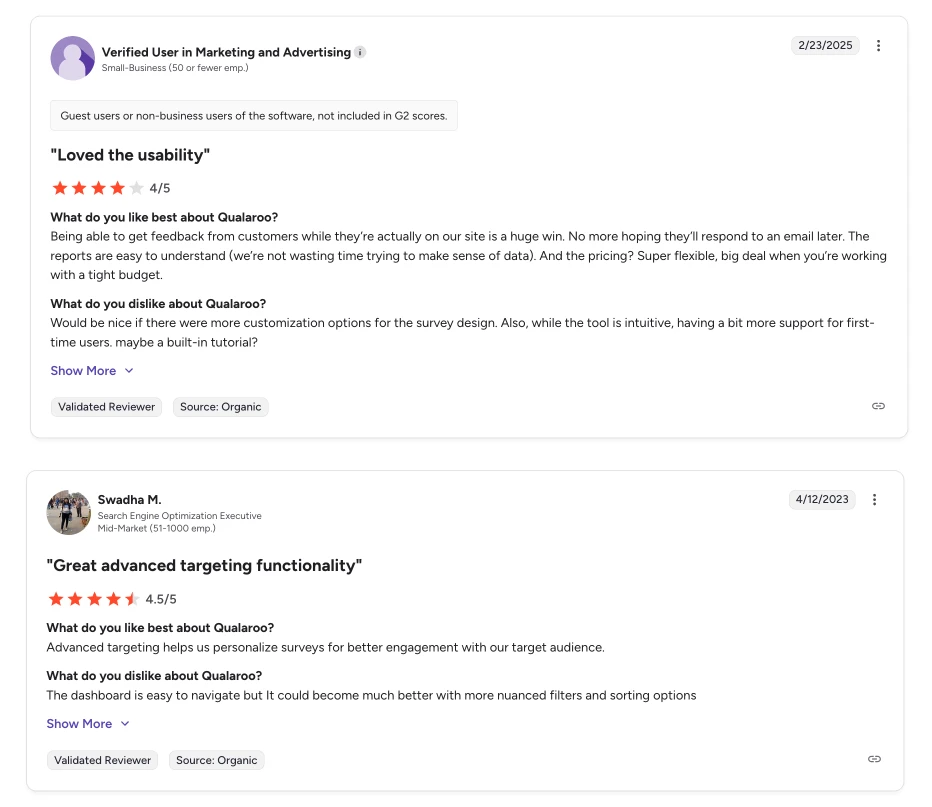The image size is (932, 807).
Task: Click the 2/23/2025 review date
Action: 825,45
